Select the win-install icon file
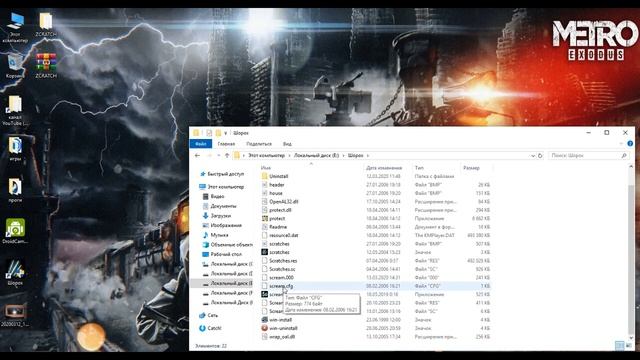Screen dimensions: 640x360 264,320
